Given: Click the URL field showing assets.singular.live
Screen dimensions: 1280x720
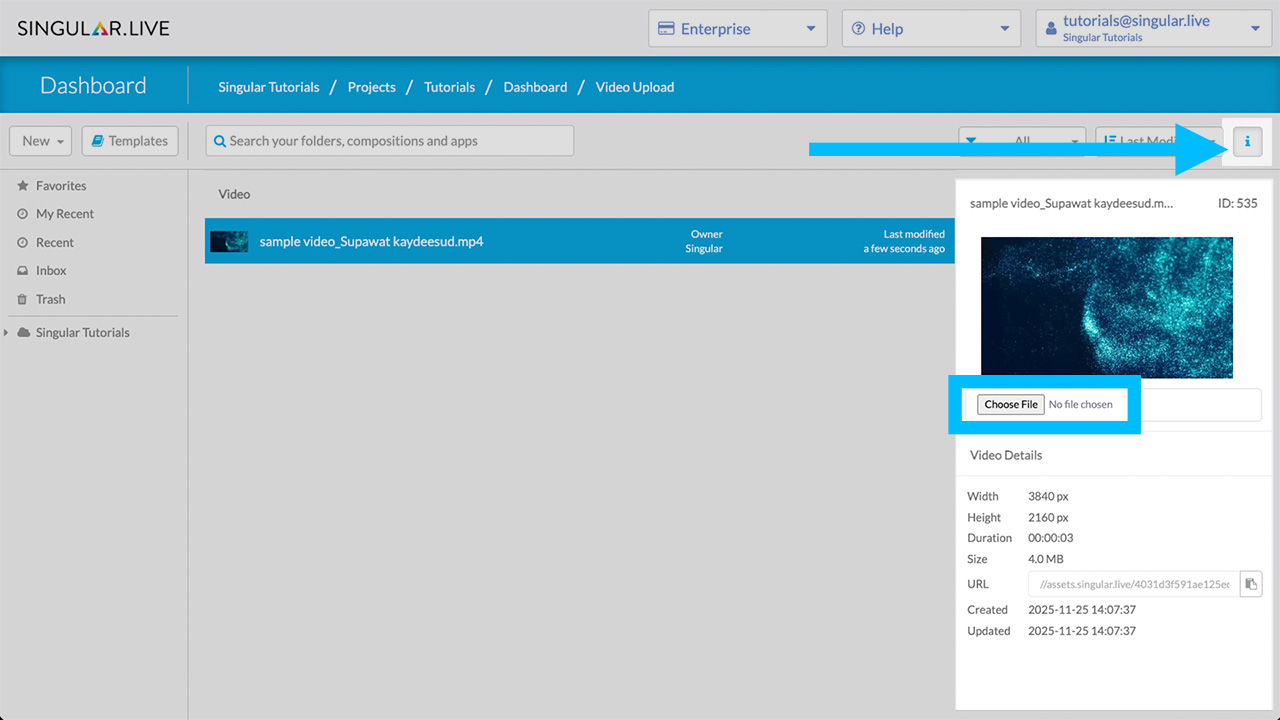Looking at the screenshot, I should point(1132,583).
